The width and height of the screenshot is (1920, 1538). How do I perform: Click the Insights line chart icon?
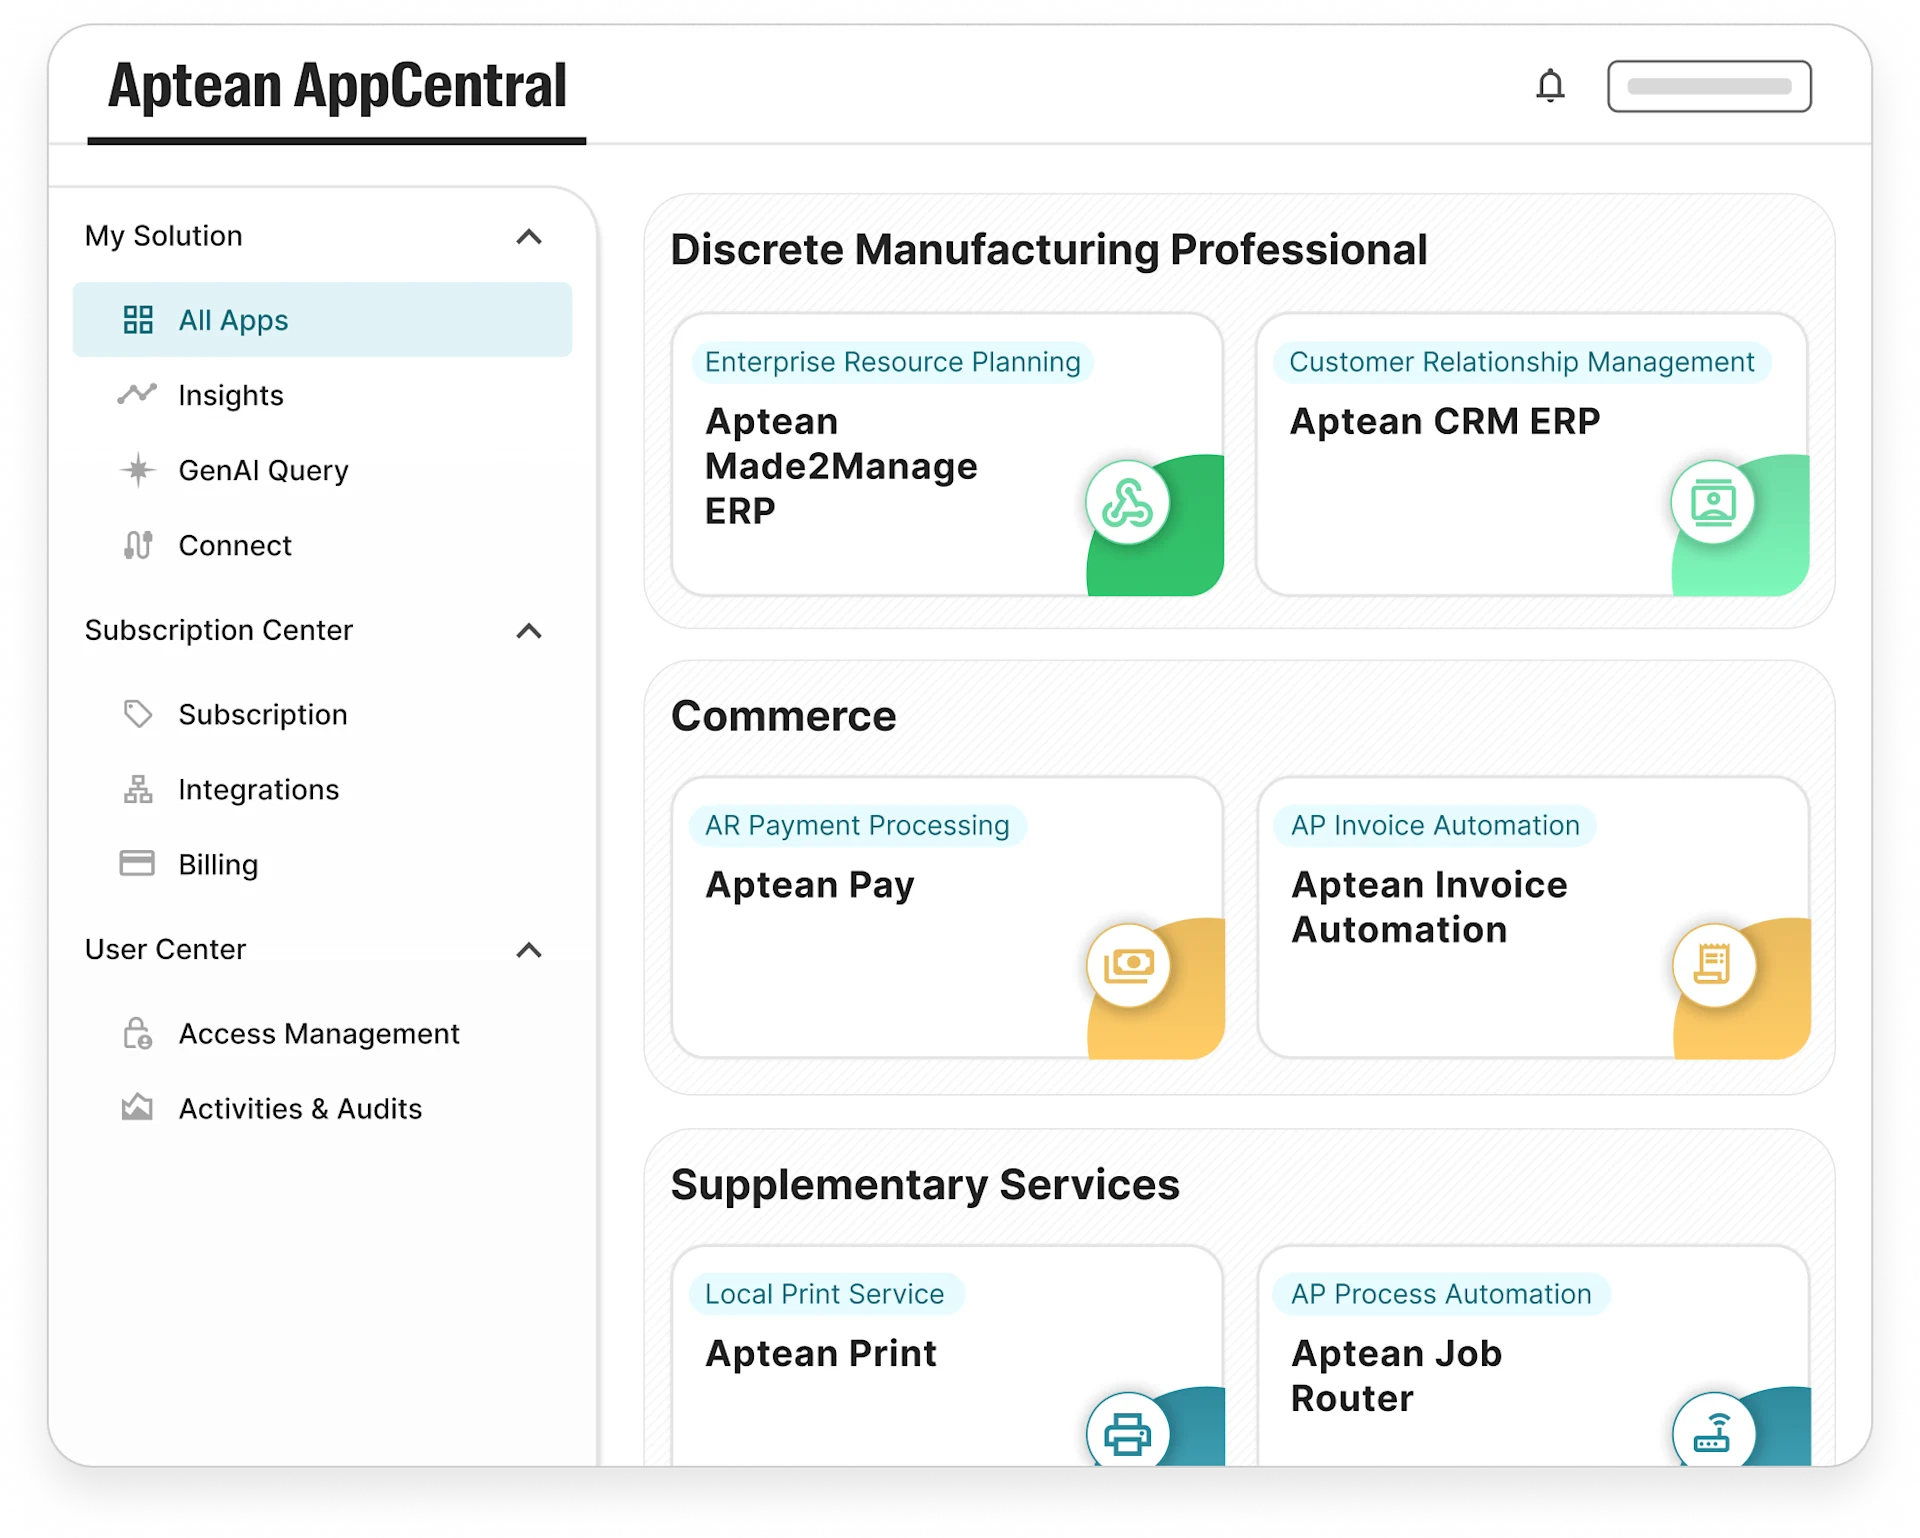tap(138, 394)
